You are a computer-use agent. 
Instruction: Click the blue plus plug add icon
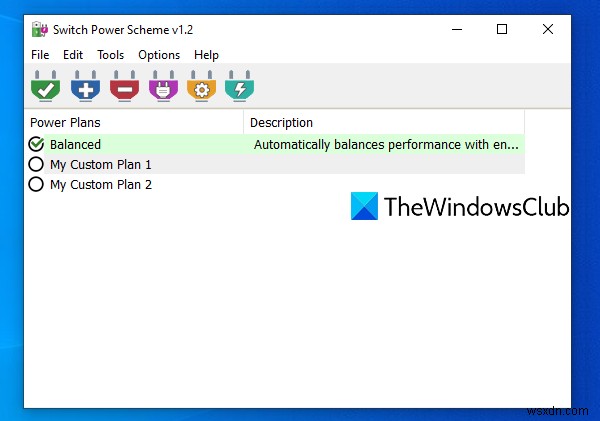pos(85,86)
